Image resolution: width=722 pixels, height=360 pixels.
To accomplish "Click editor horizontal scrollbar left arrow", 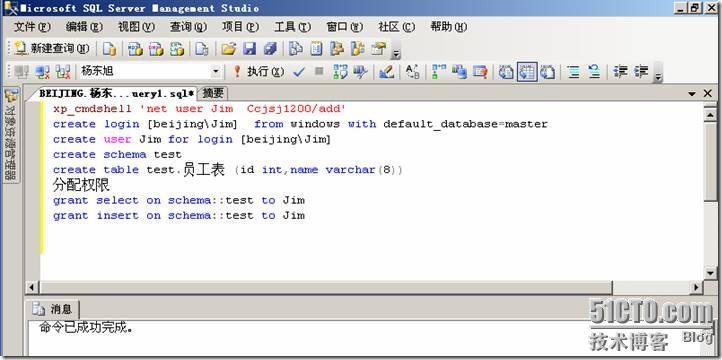I will point(32,288).
